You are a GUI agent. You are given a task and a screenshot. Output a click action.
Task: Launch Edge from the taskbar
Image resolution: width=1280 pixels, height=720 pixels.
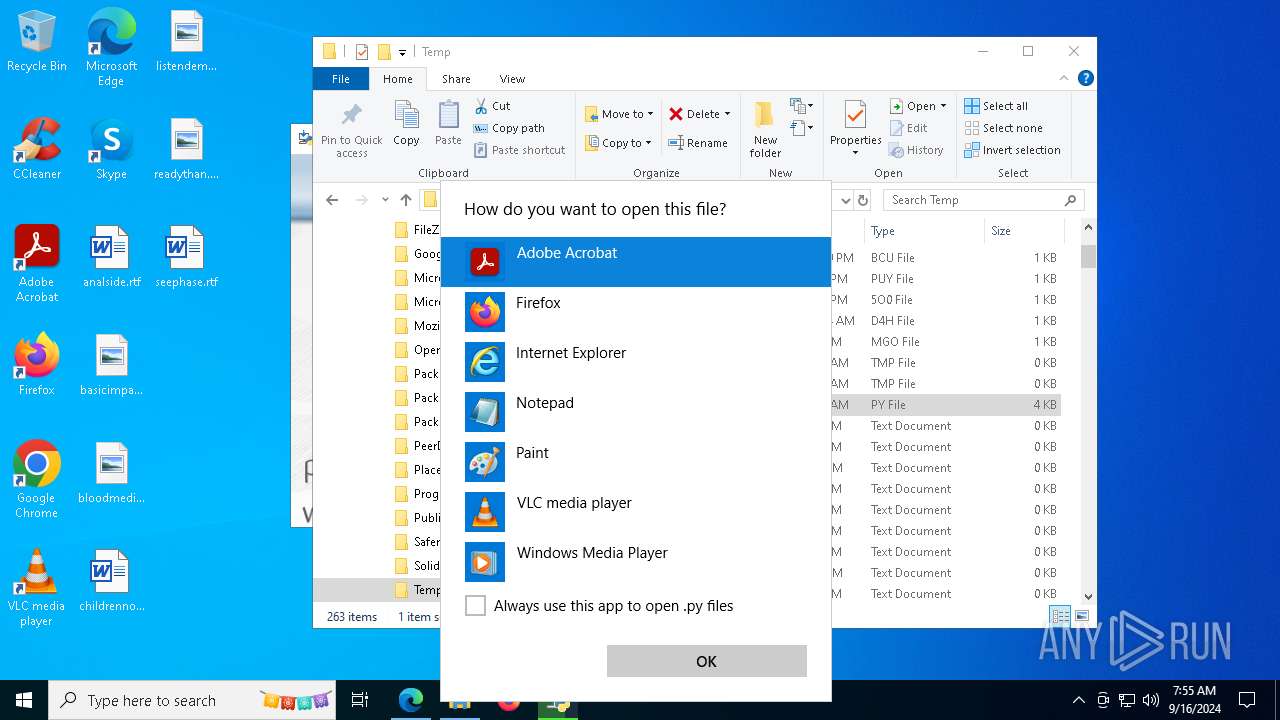click(411, 700)
